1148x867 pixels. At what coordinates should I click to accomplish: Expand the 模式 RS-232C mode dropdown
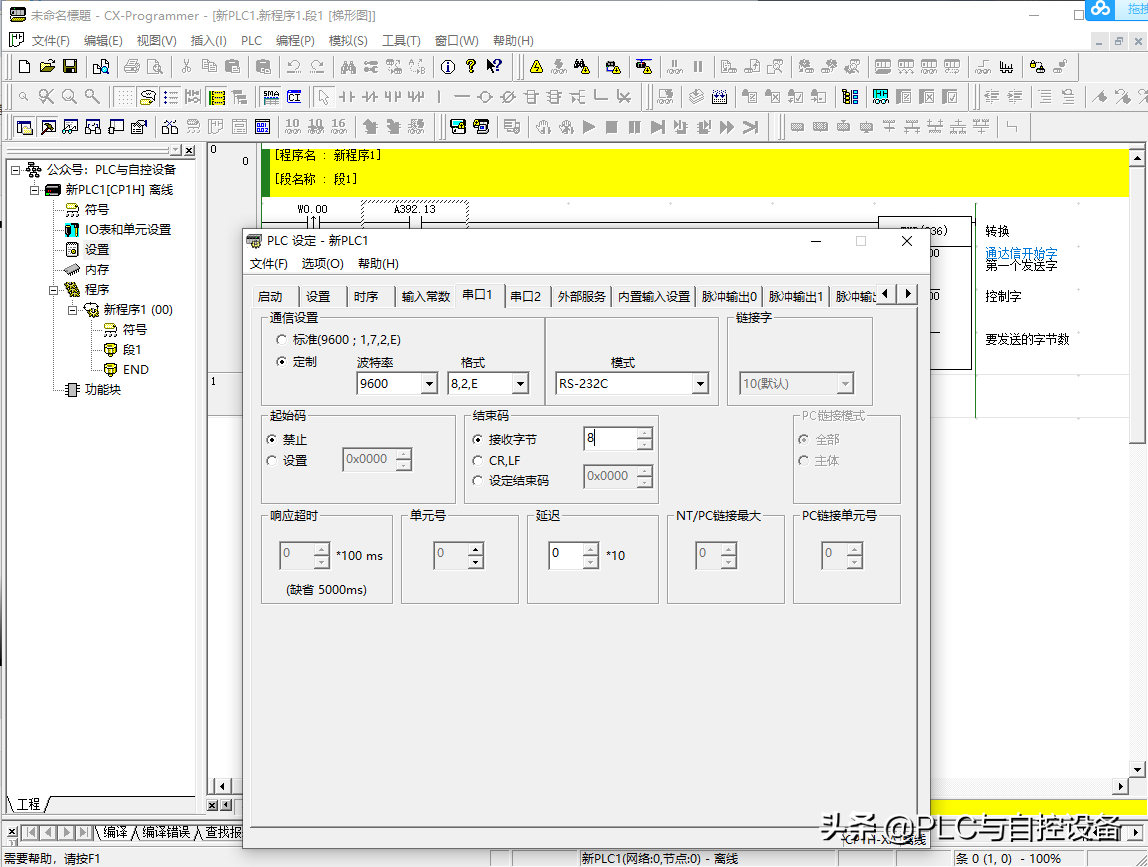point(699,384)
